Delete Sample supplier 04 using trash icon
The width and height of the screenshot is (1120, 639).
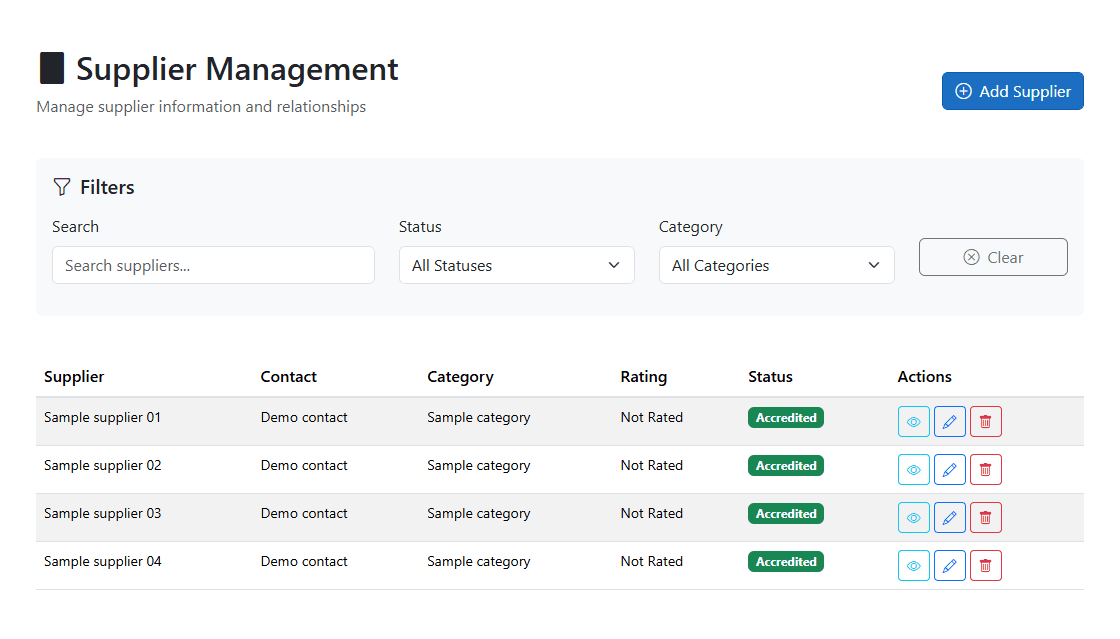click(986, 565)
